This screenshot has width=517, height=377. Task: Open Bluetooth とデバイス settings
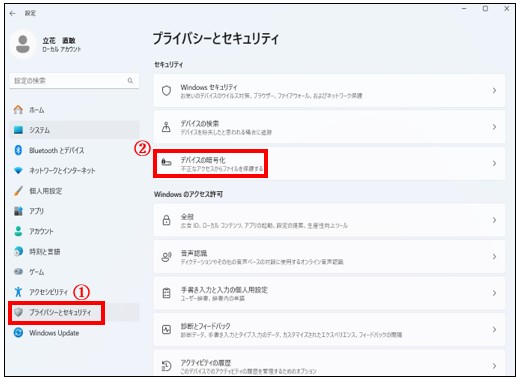pos(74,150)
